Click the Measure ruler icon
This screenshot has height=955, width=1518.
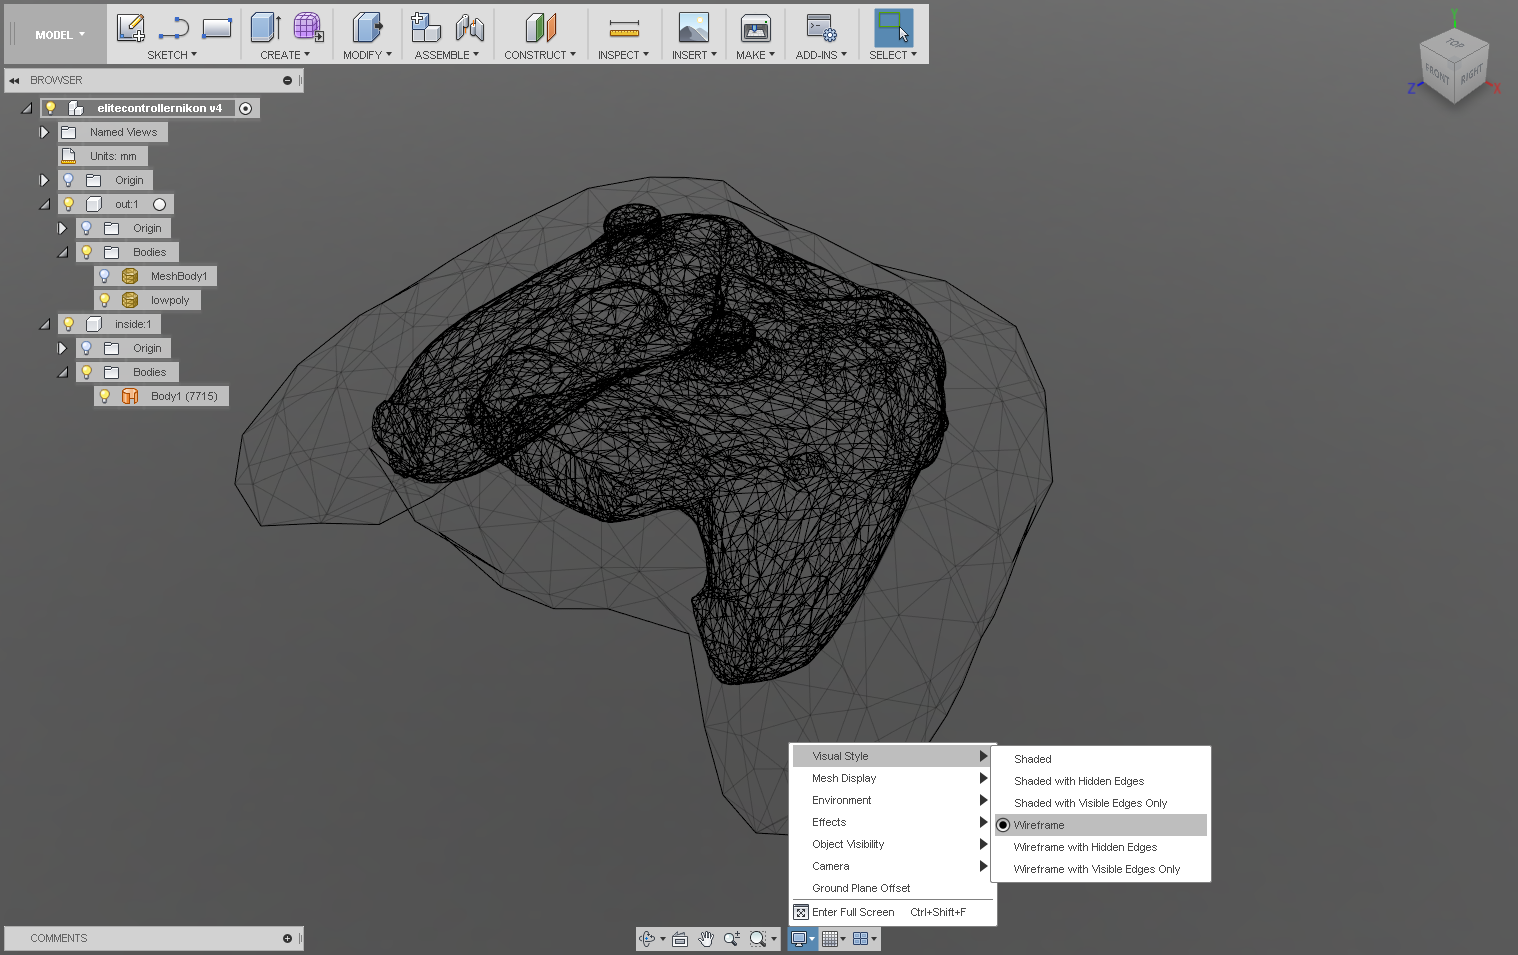pos(624,27)
